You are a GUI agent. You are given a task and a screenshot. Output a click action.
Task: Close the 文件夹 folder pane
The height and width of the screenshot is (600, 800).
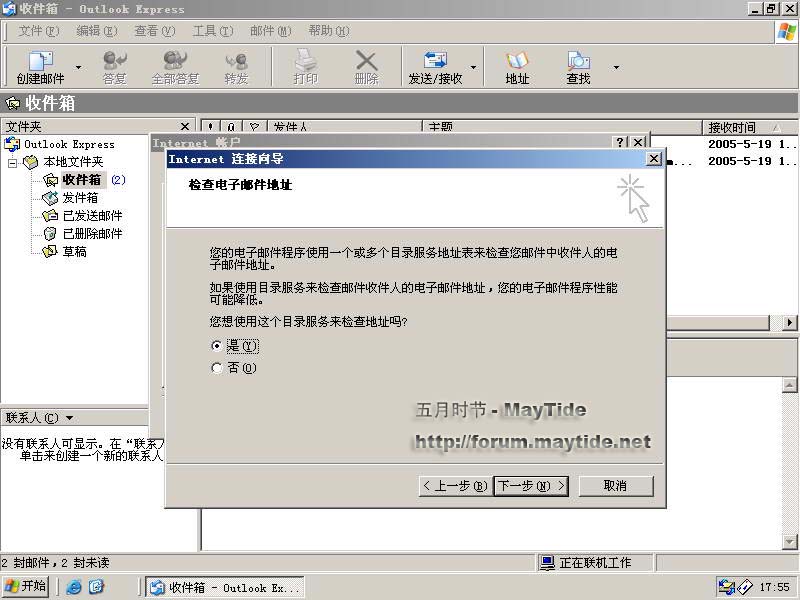point(185,126)
